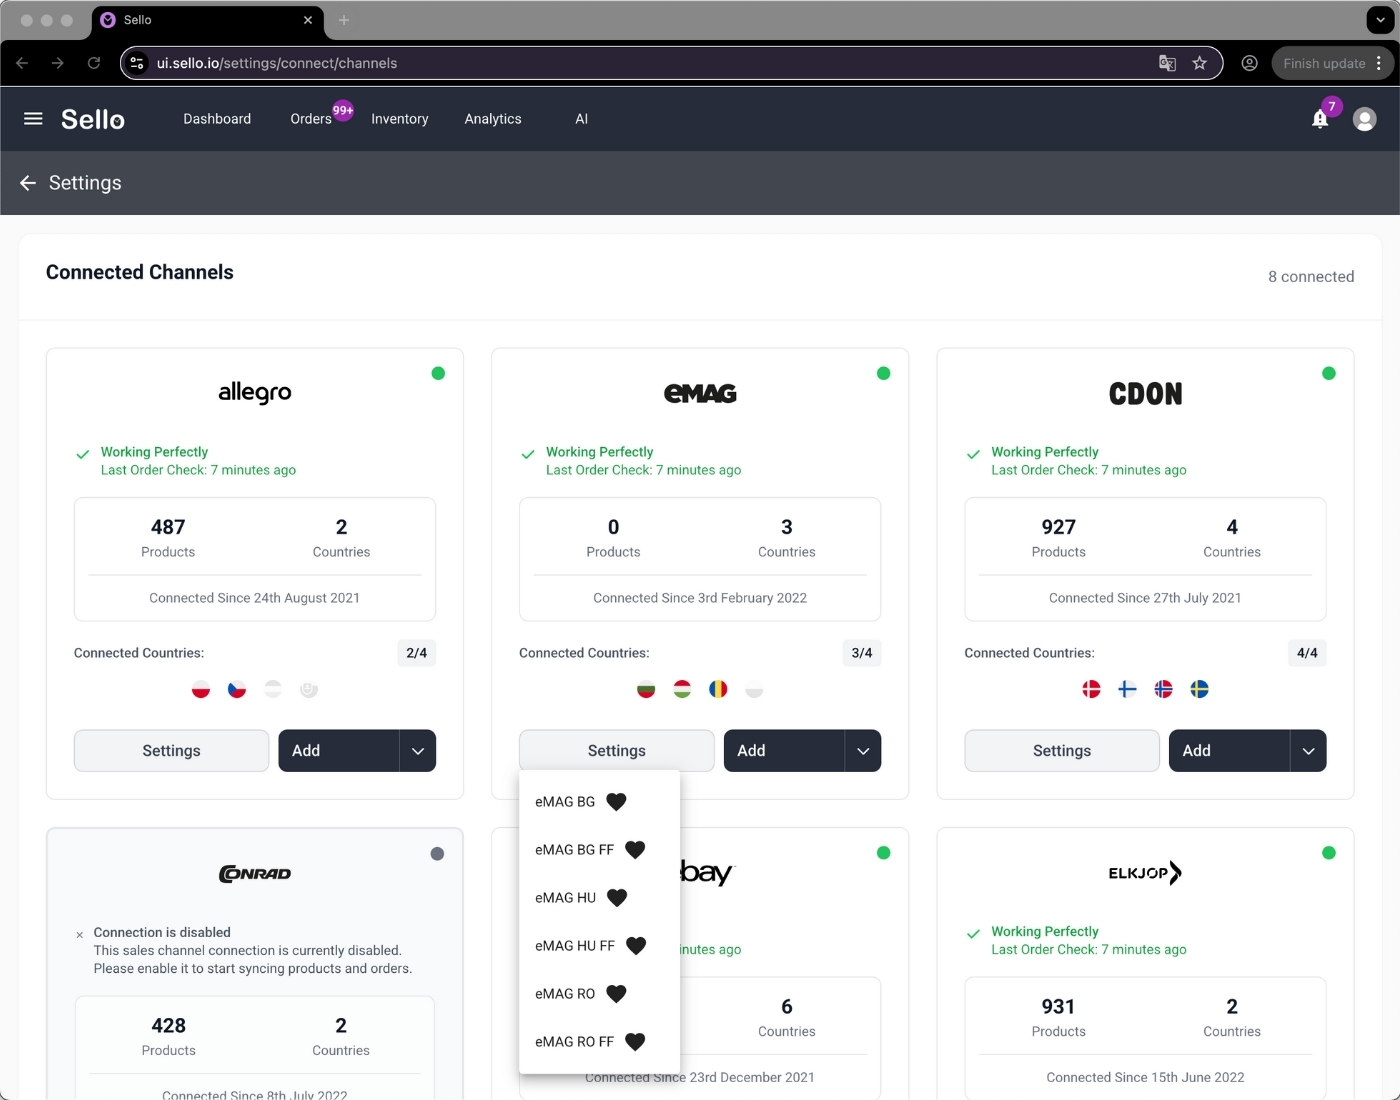
Task: Open the hamburger menu next to Sello logo
Action: pos(32,118)
